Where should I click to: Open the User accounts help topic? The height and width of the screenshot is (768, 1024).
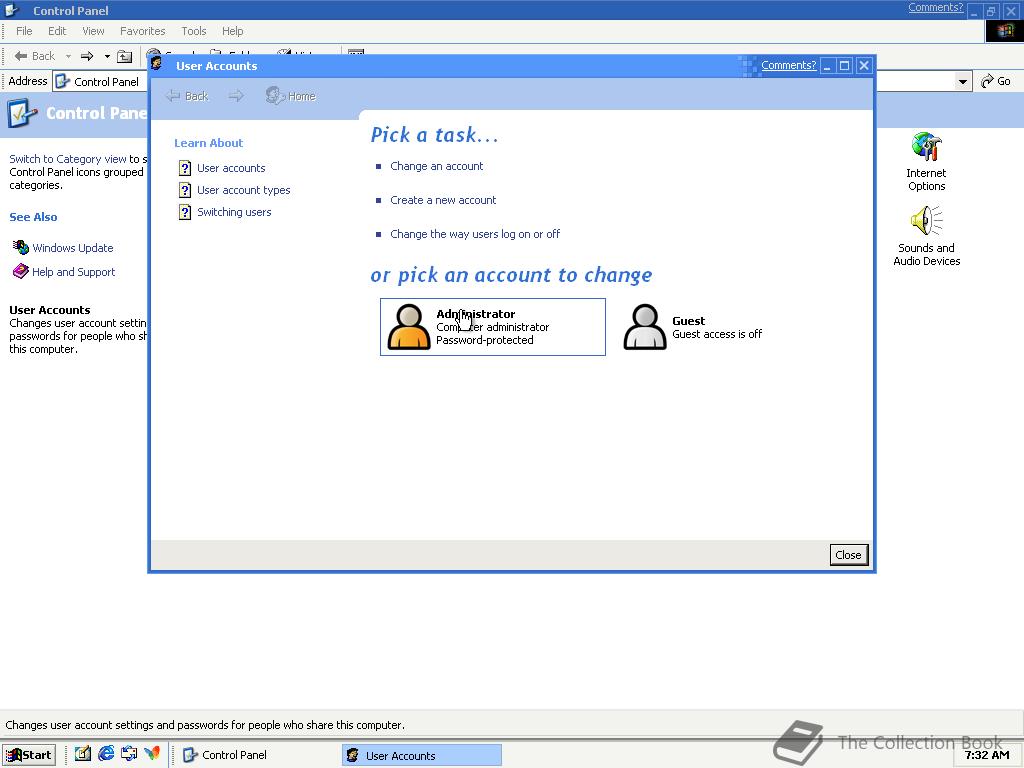click(x=231, y=168)
